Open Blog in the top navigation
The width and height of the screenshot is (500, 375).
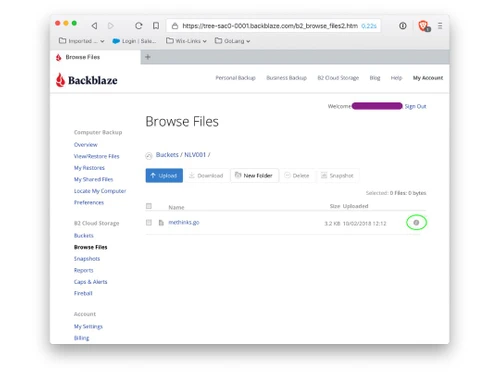(x=375, y=78)
